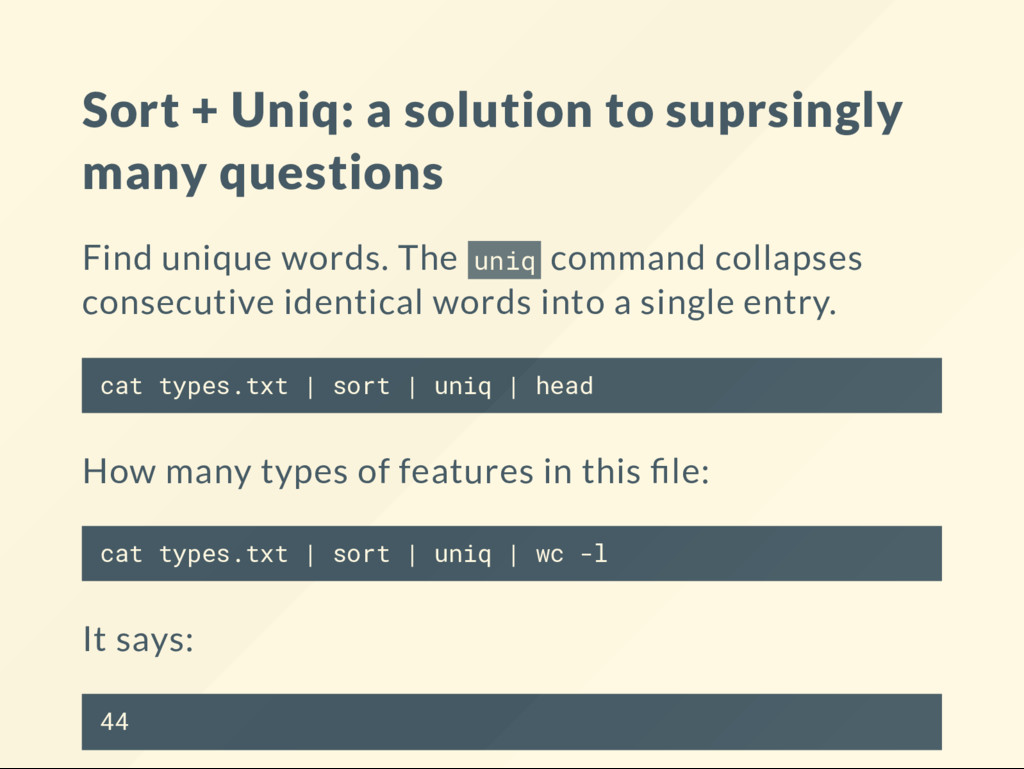Image resolution: width=1024 pixels, height=769 pixels.
Task: Click the code block showing 44
Action: point(511,721)
